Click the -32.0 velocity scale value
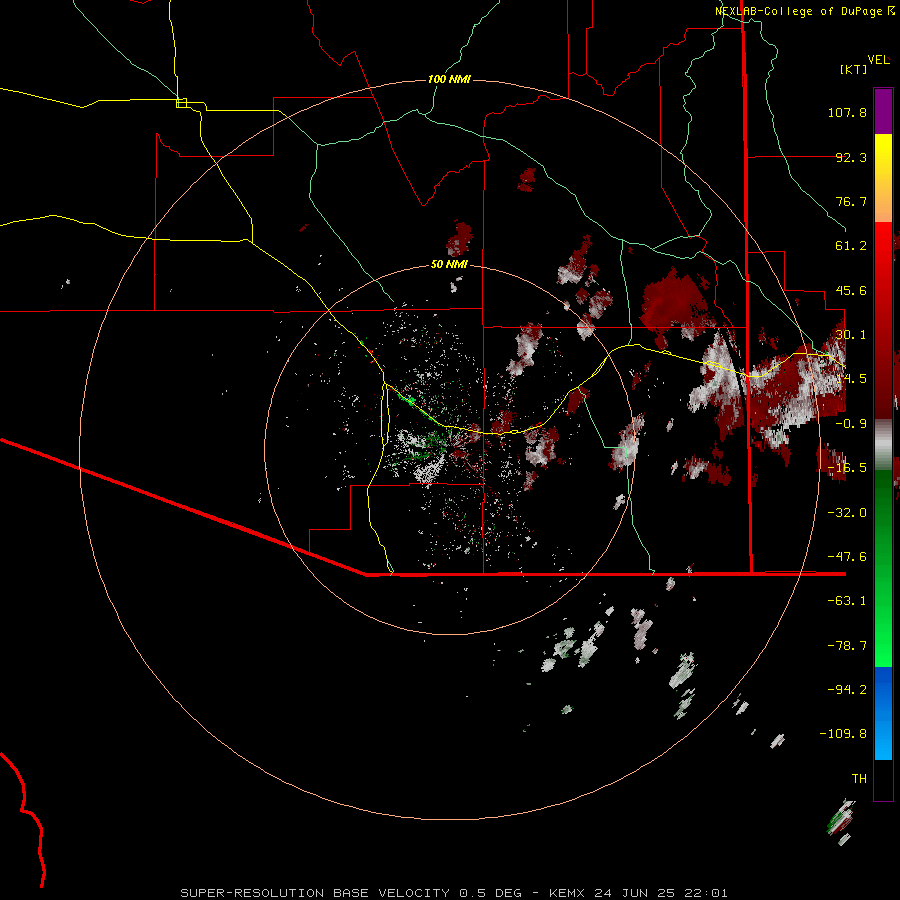Image resolution: width=900 pixels, height=900 pixels. tap(847, 513)
